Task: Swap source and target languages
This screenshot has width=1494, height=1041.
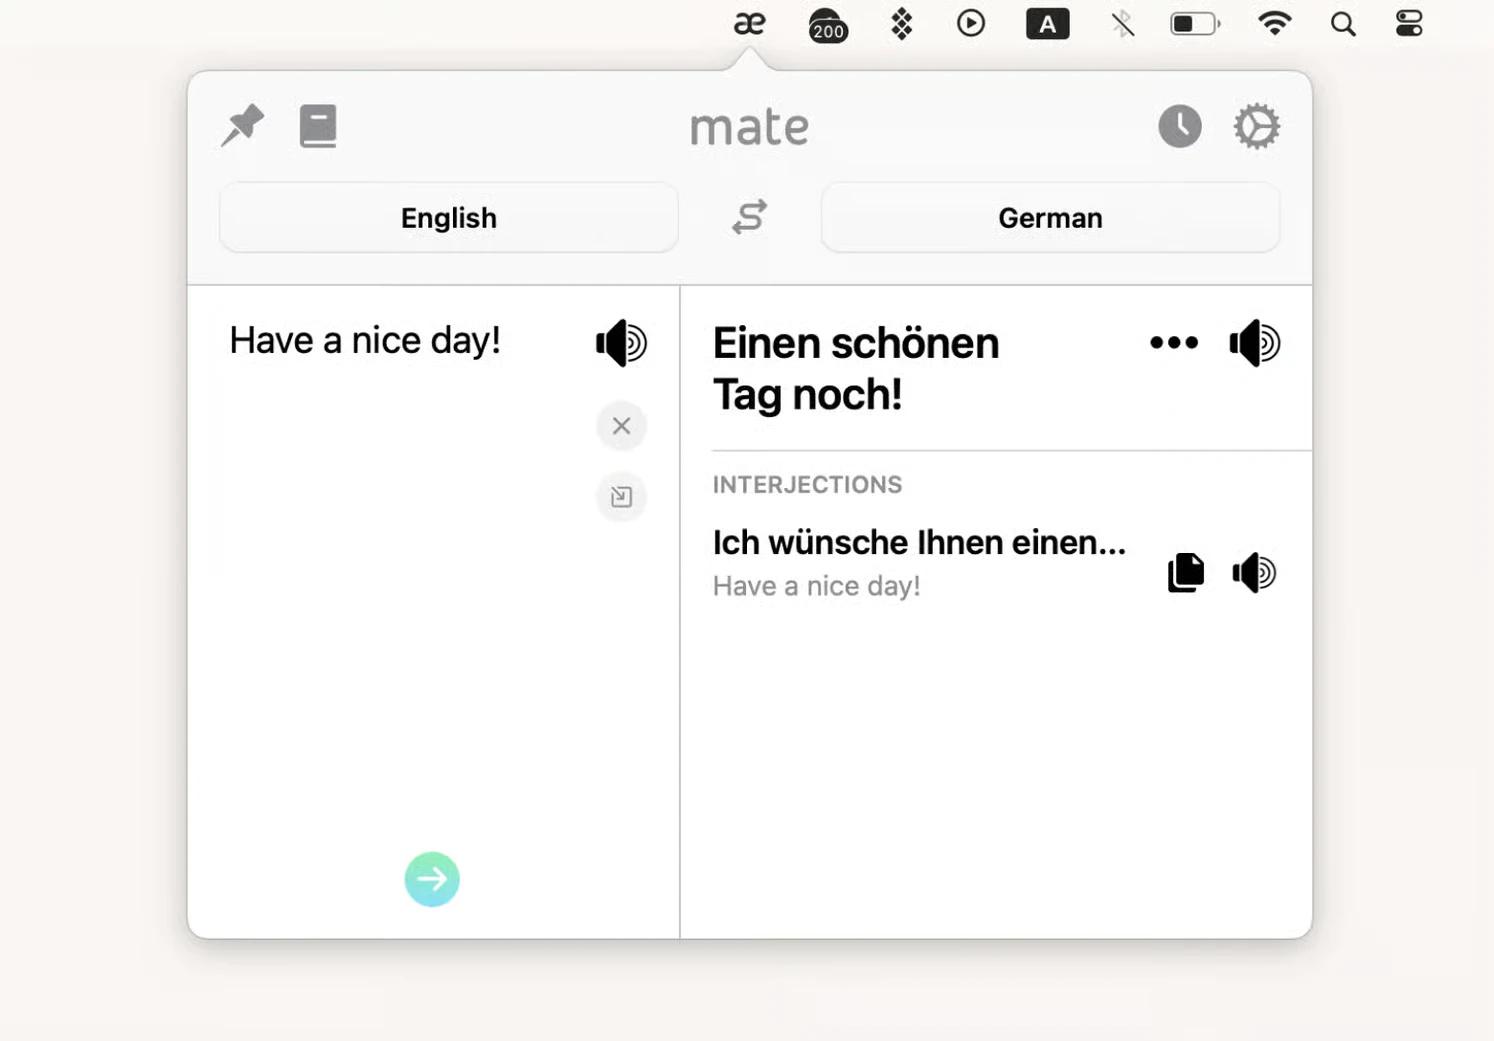Action: point(749,217)
